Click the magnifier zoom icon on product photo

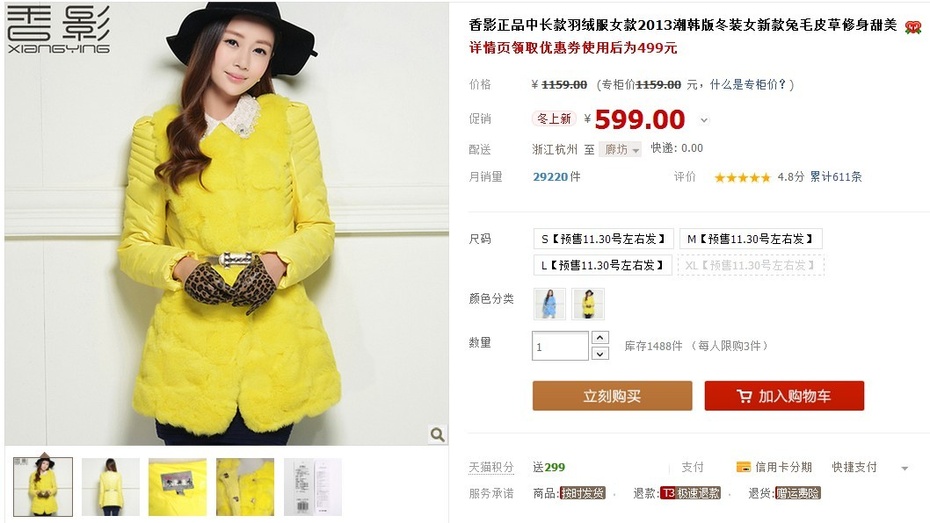coord(438,435)
